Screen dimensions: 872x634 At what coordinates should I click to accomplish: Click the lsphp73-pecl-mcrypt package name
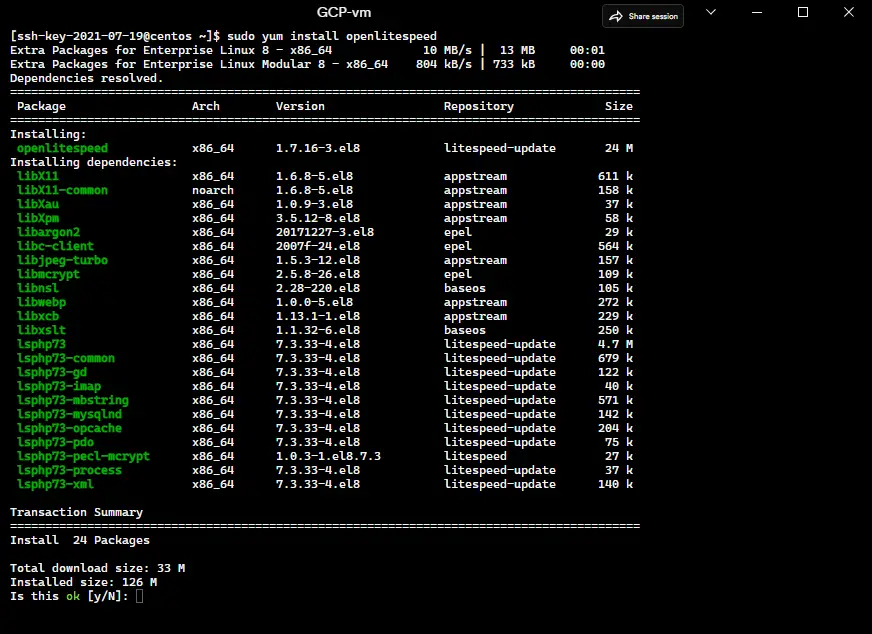click(x=83, y=456)
